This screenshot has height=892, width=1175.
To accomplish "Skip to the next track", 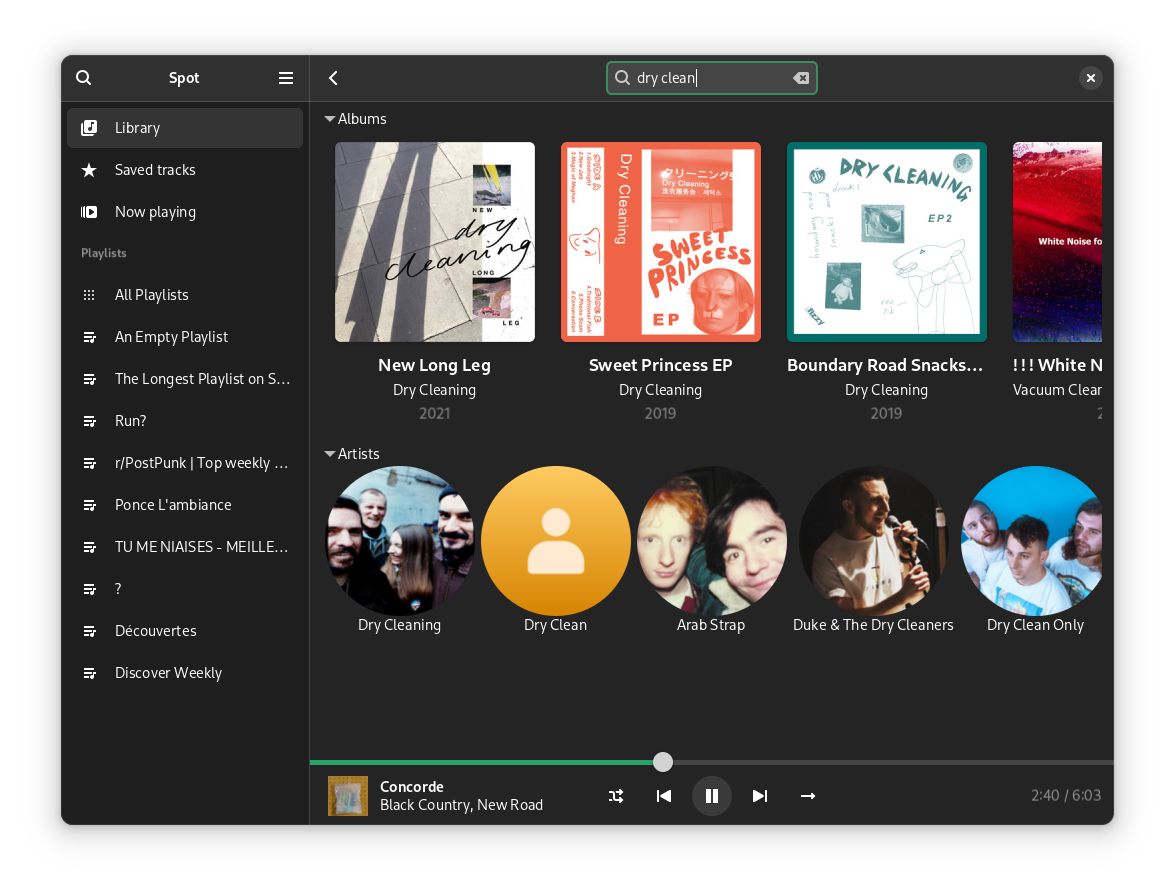I will point(760,796).
